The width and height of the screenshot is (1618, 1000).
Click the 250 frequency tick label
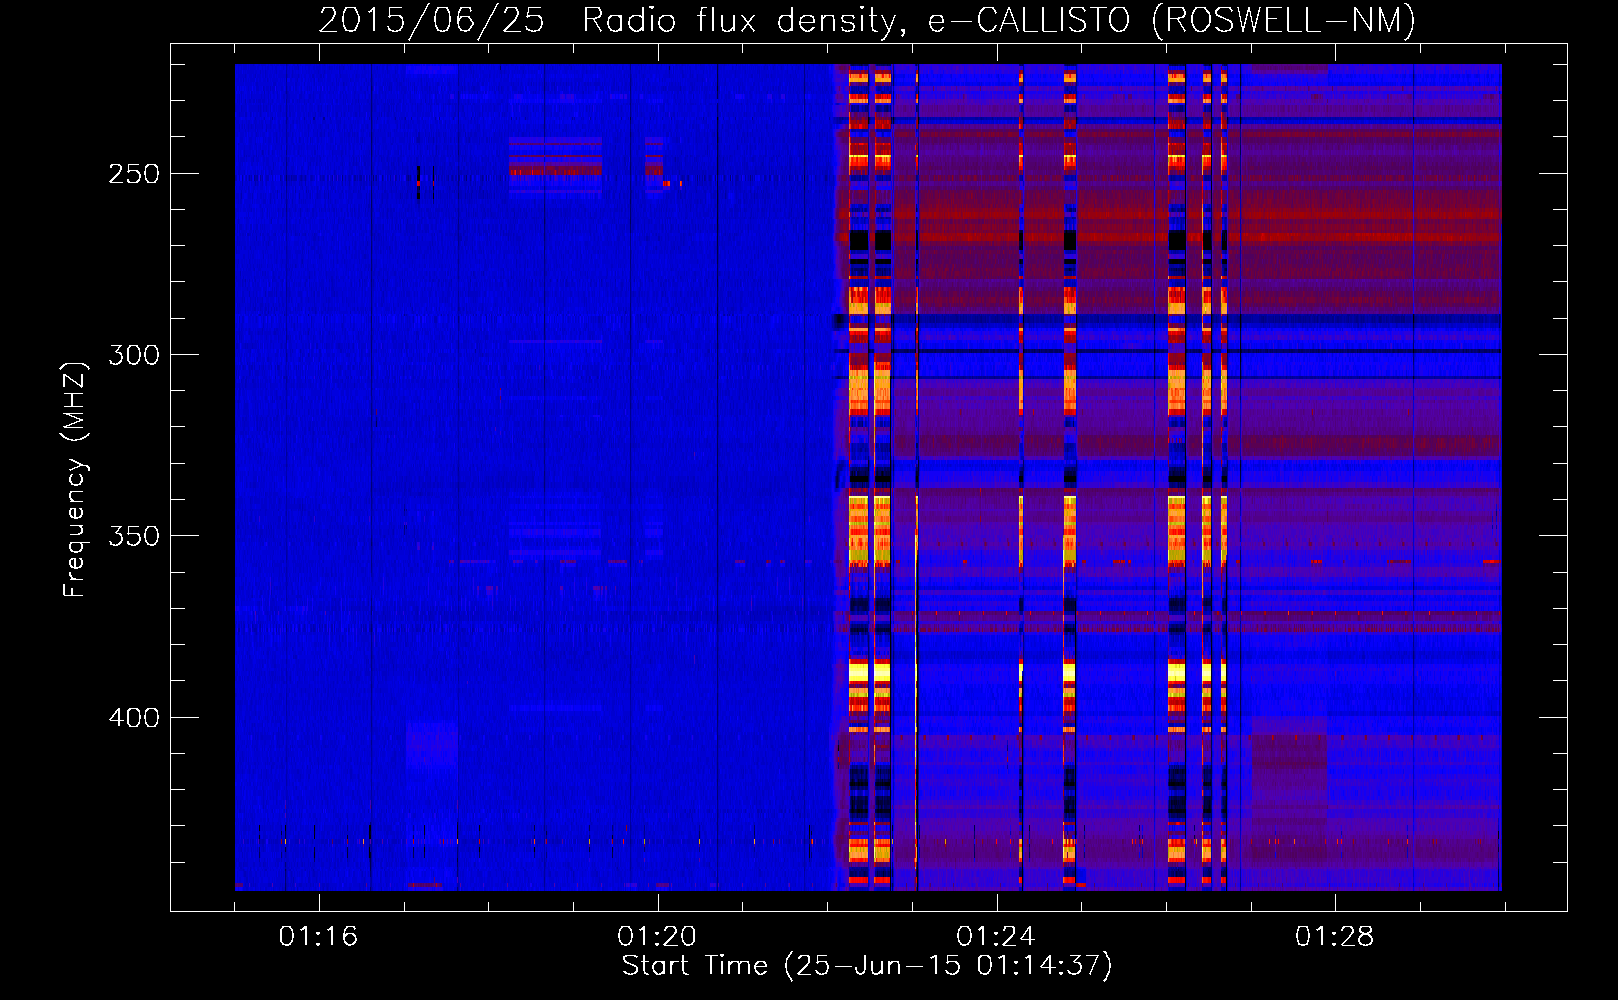pos(134,174)
